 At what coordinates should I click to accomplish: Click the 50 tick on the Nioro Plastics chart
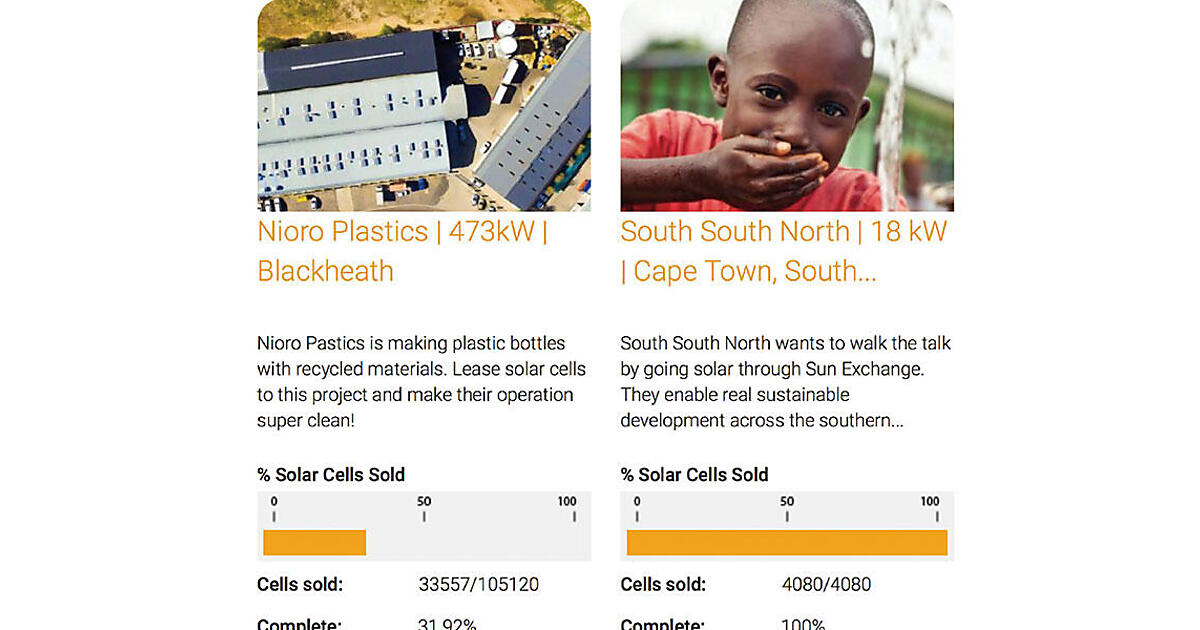[x=424, y=509]
